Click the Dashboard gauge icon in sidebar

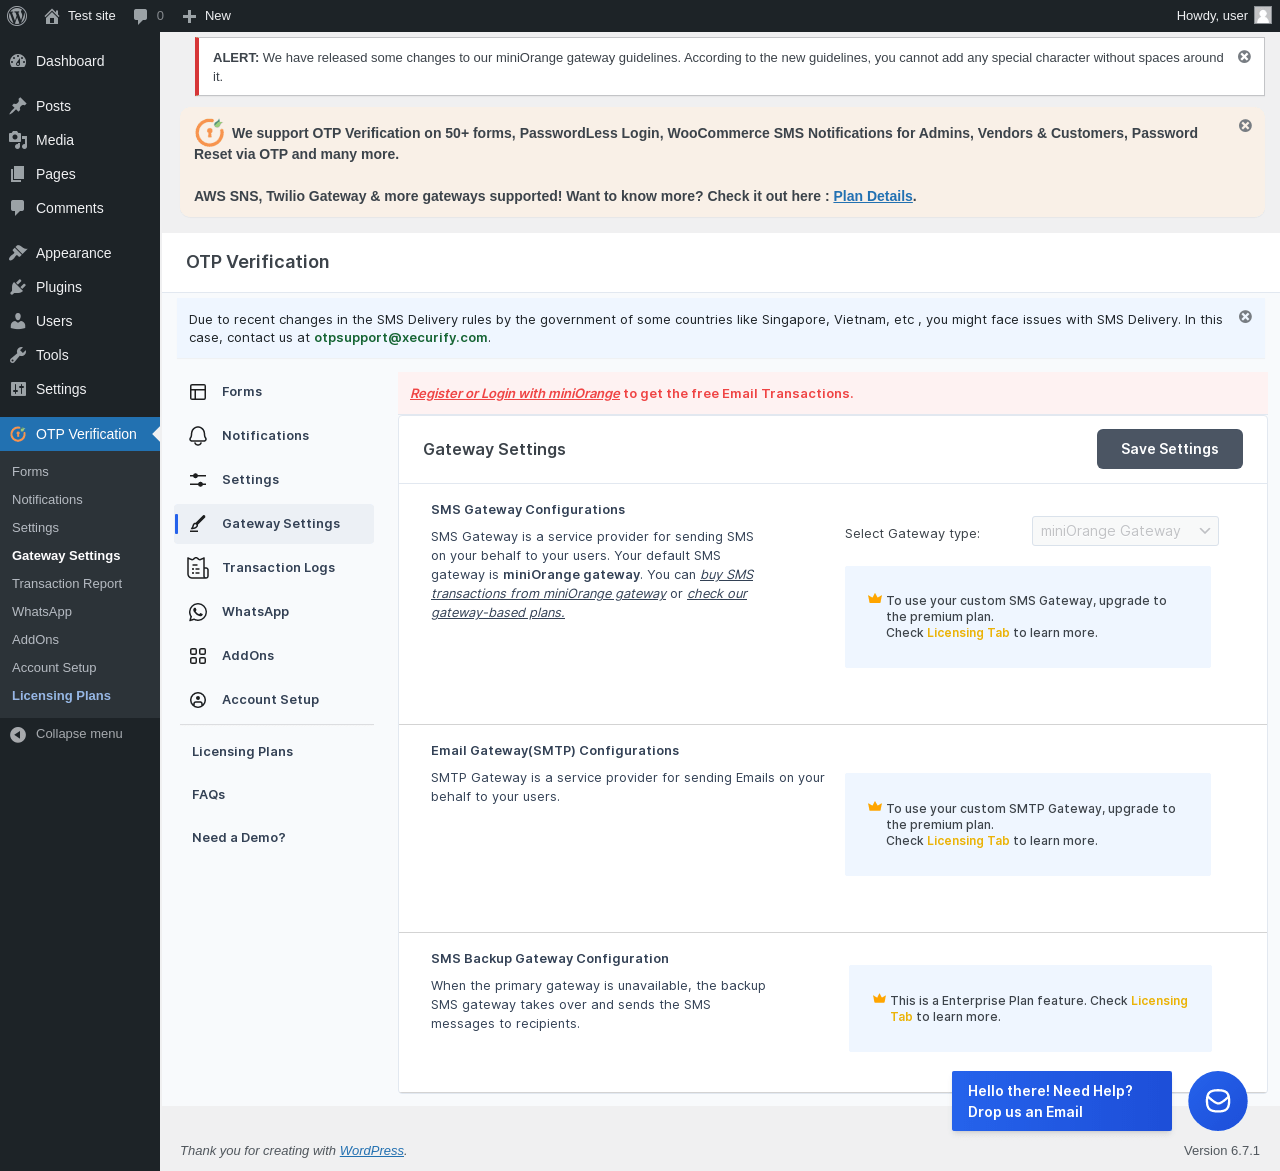tap(18, 61)
